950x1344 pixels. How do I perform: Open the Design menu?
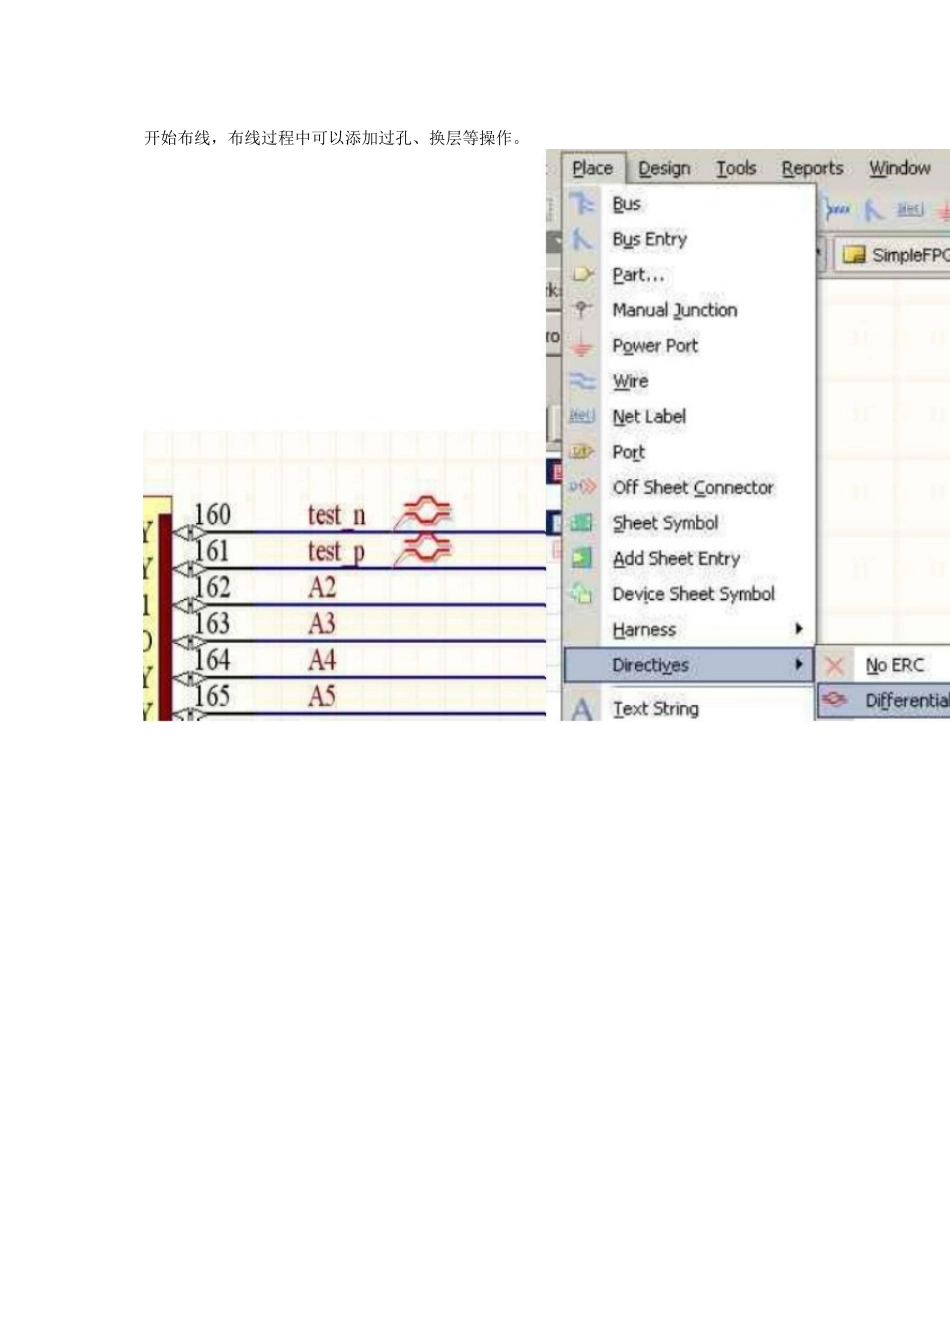pyautogui.click(x=664, y=168)
